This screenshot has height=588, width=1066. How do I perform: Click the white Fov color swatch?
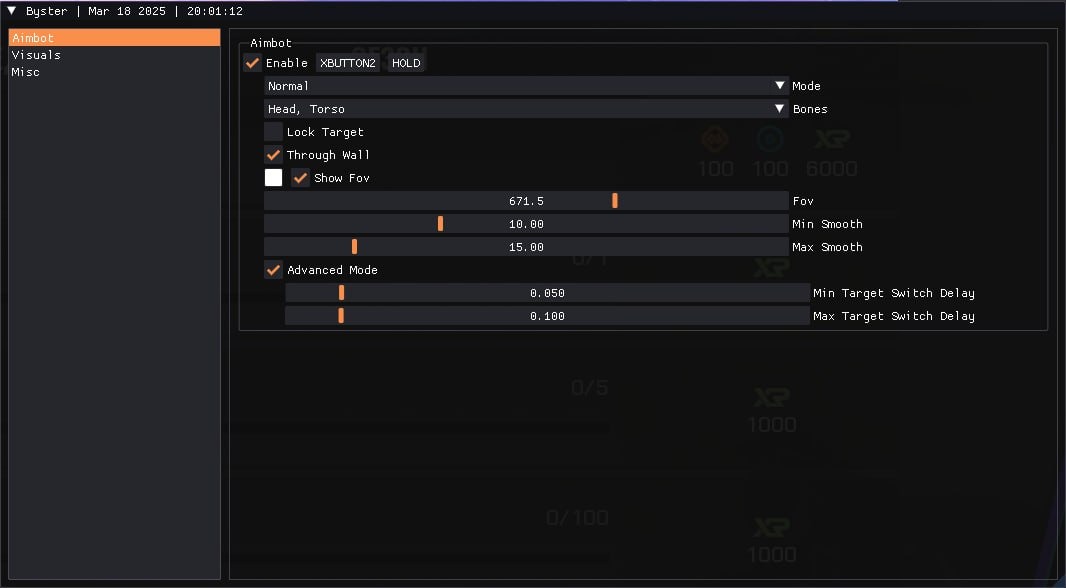[273, 178]
